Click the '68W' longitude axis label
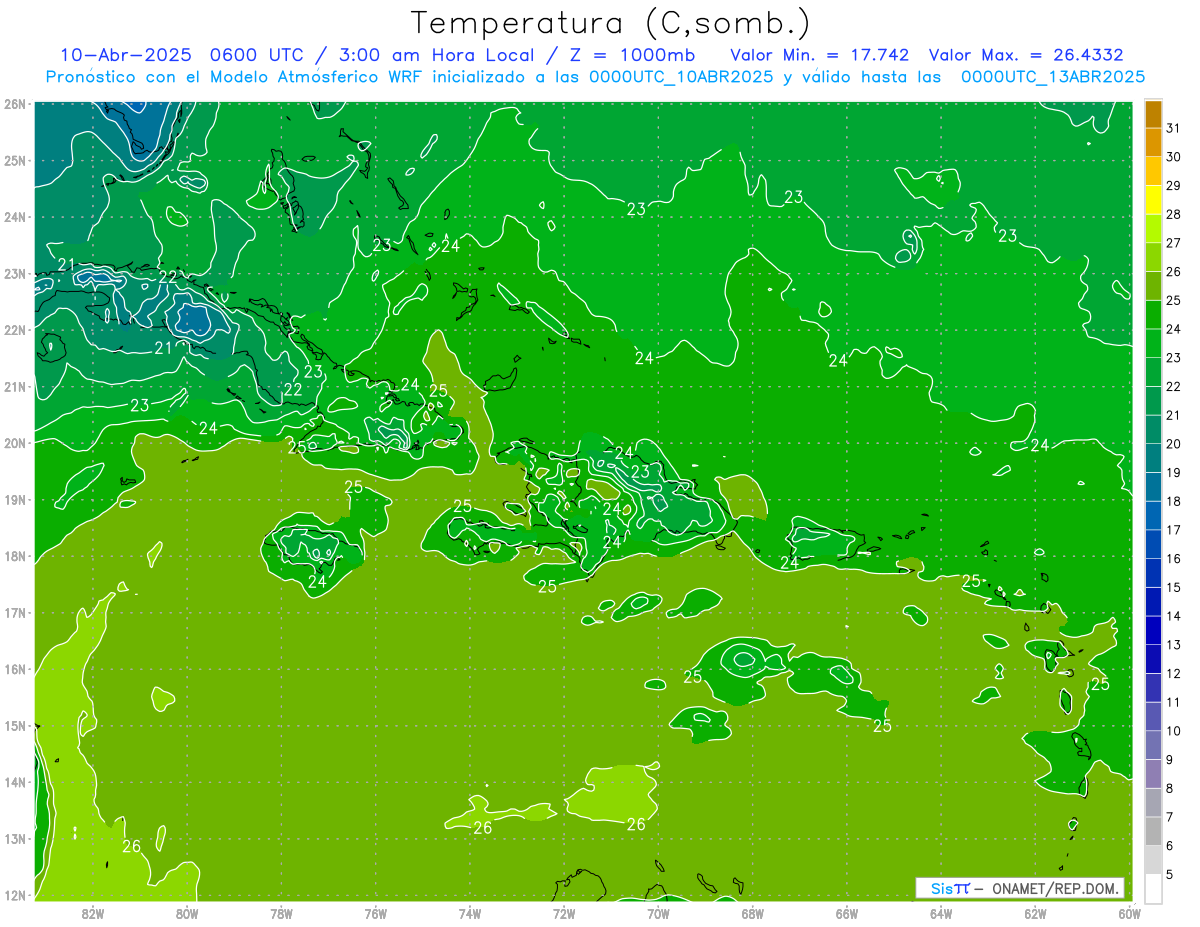Viewport: 1200px width, 927px height. coord(753,913)
